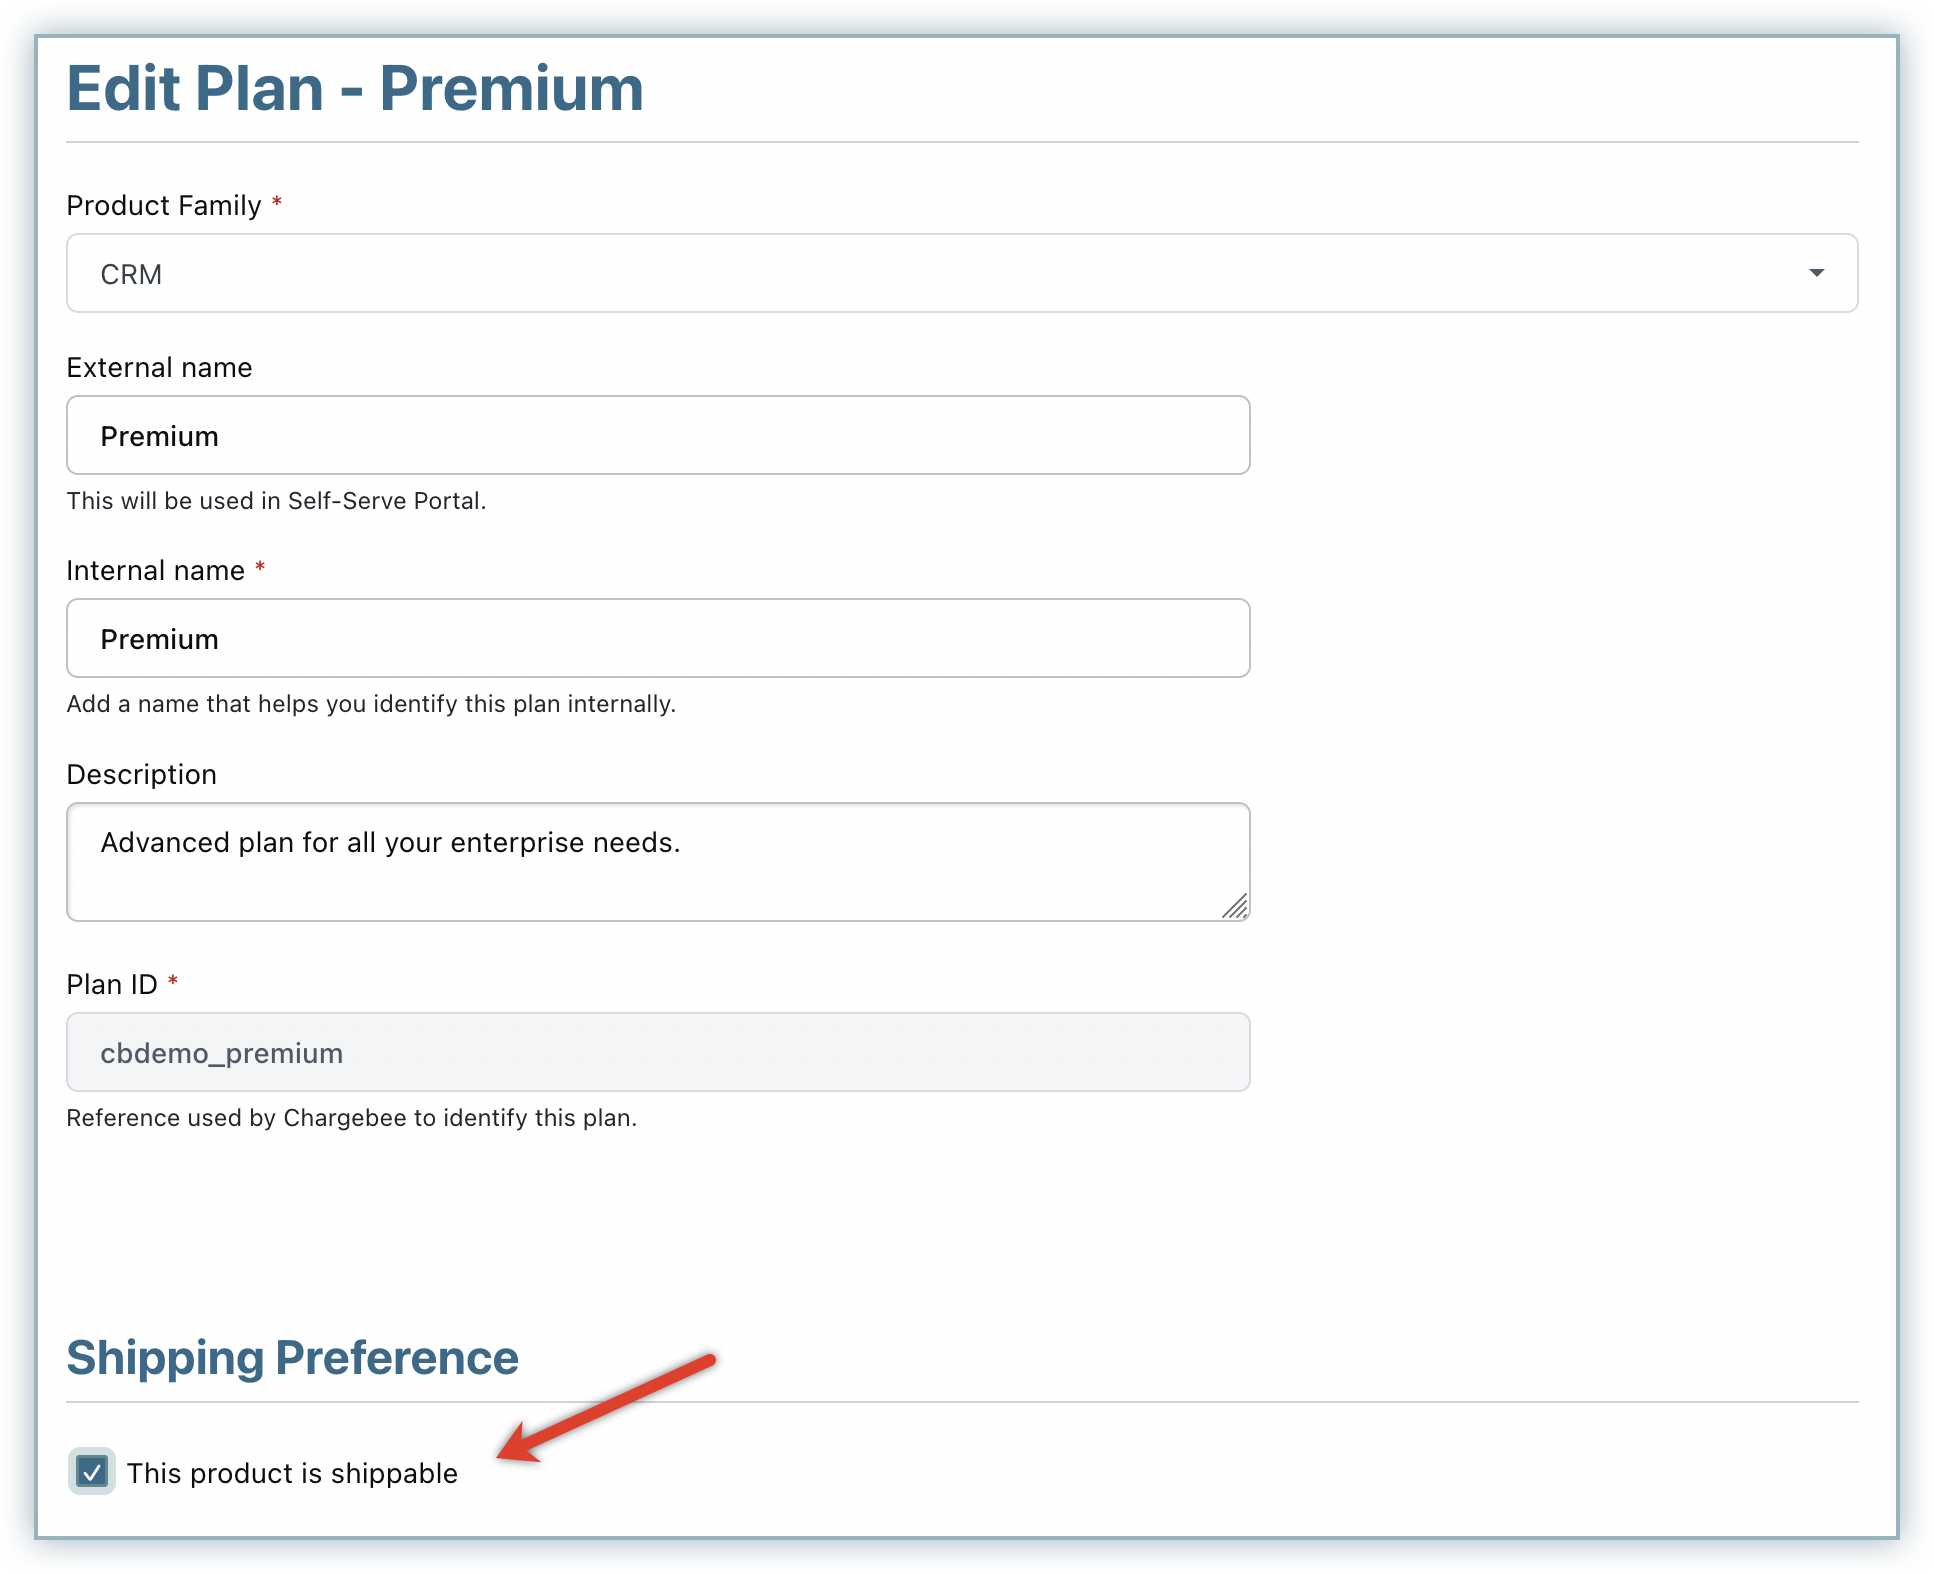
Task: Click the "identify this plan internally" hint text
Action: coord(371,703)
